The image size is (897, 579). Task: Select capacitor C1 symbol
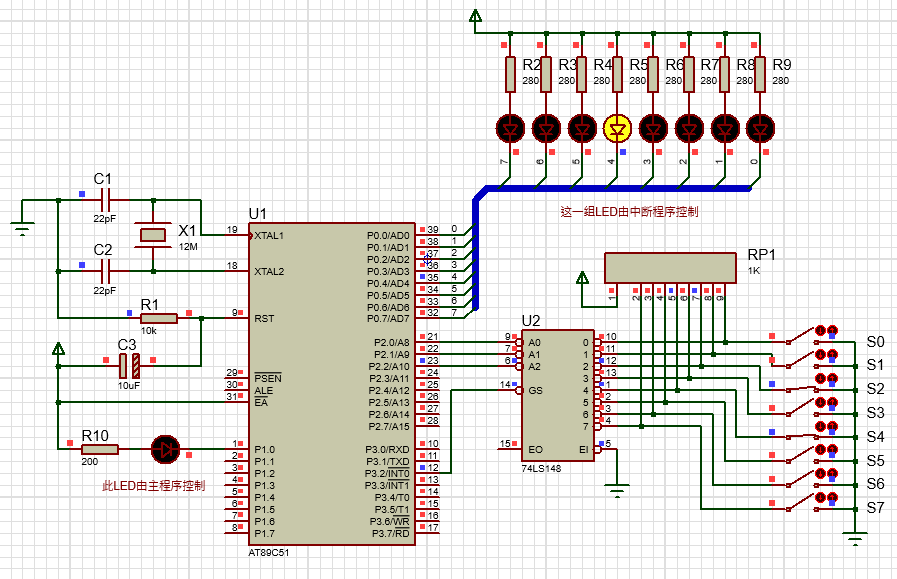coord(106,200)
